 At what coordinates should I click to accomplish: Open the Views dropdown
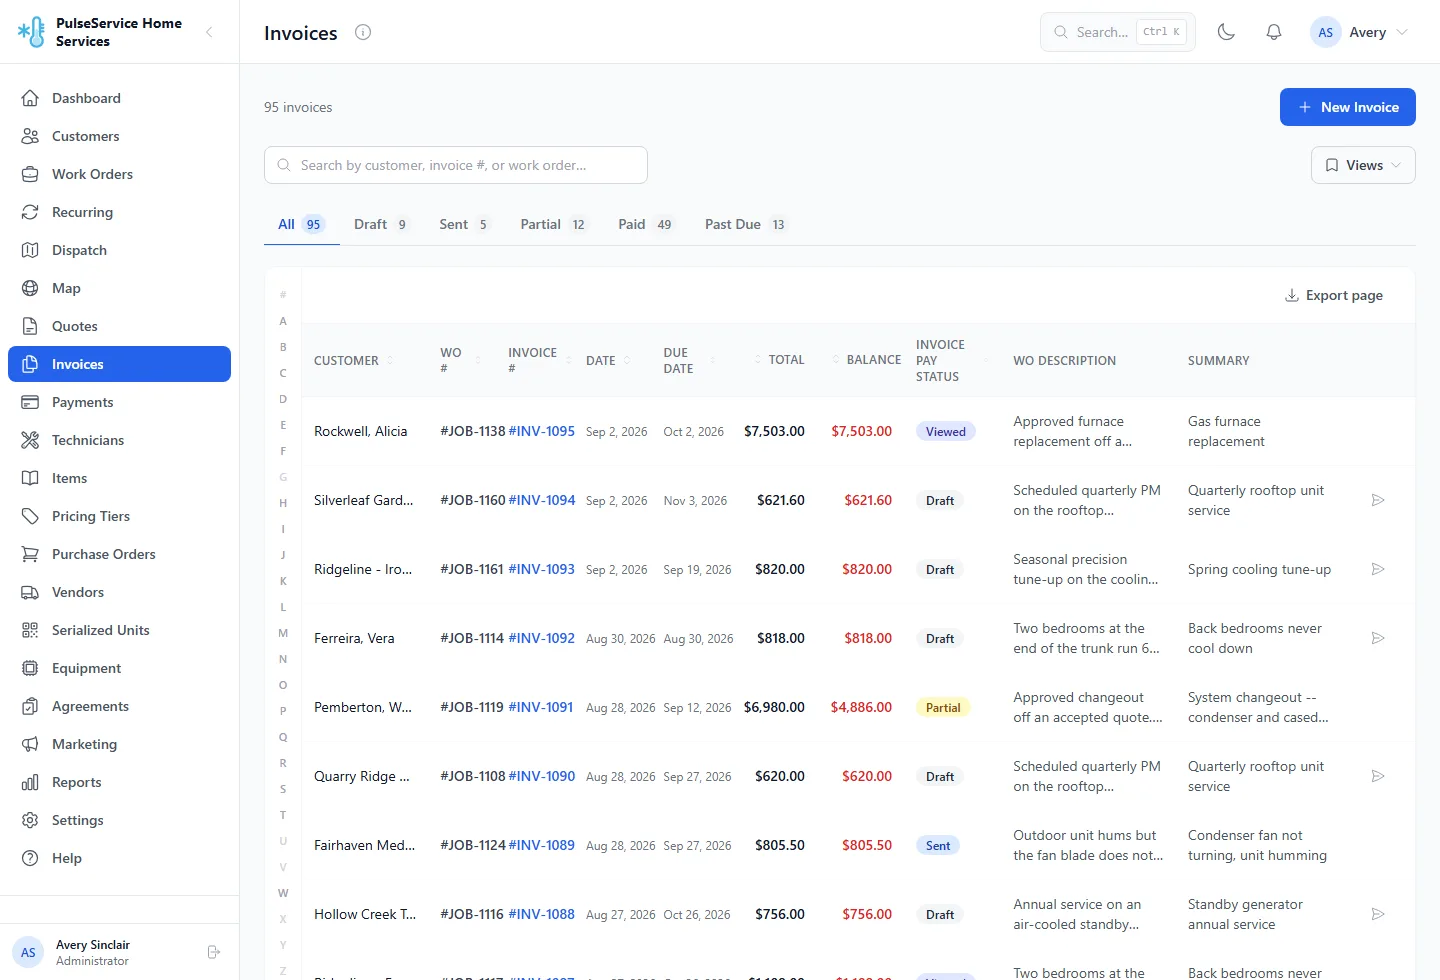pos(1363,165)
